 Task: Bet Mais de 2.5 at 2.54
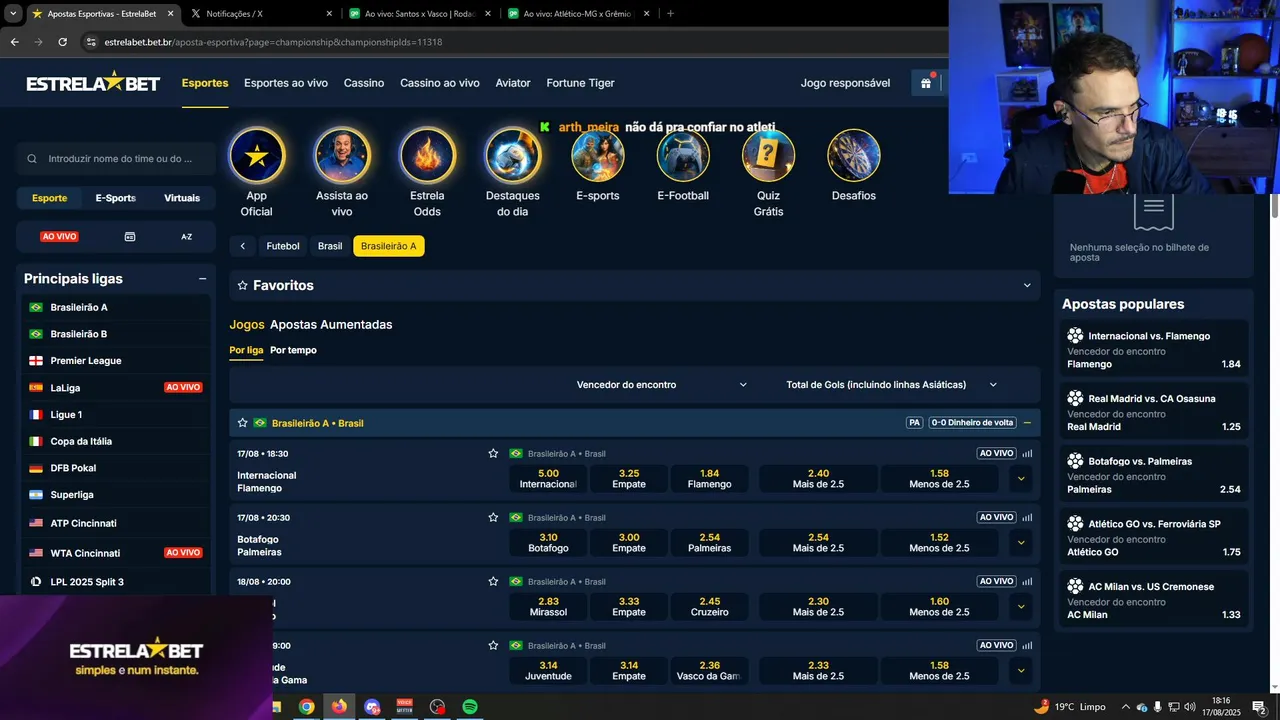(x=818, y=543)
